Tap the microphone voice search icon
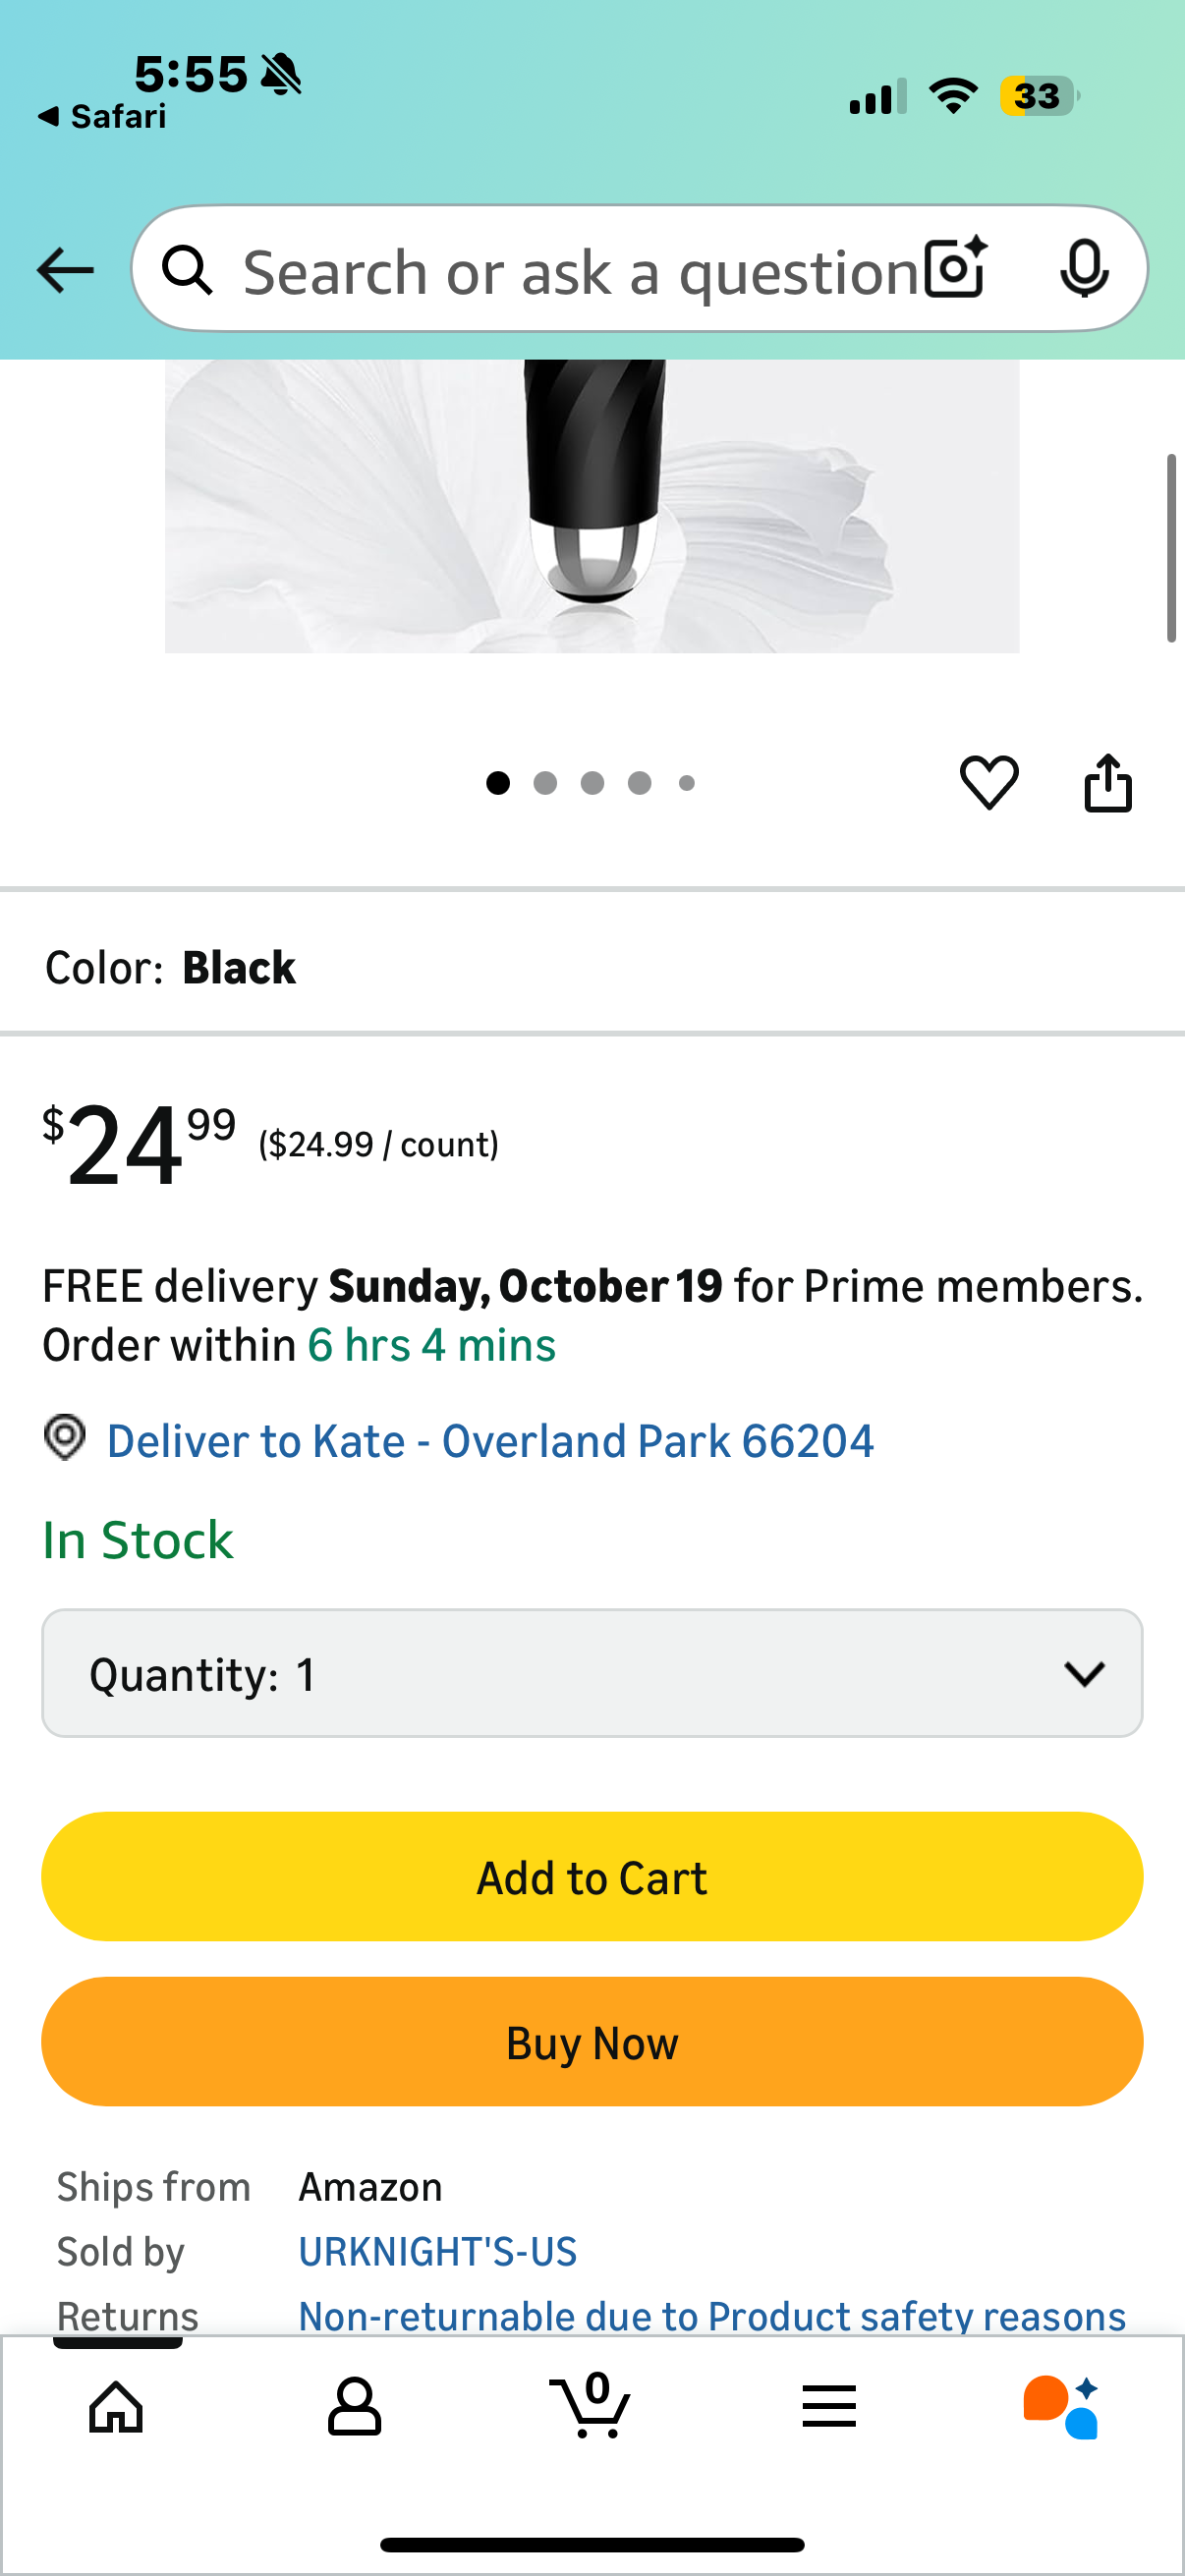This screenshot has width=1185, height=2576. click(x=1083, y=268)
